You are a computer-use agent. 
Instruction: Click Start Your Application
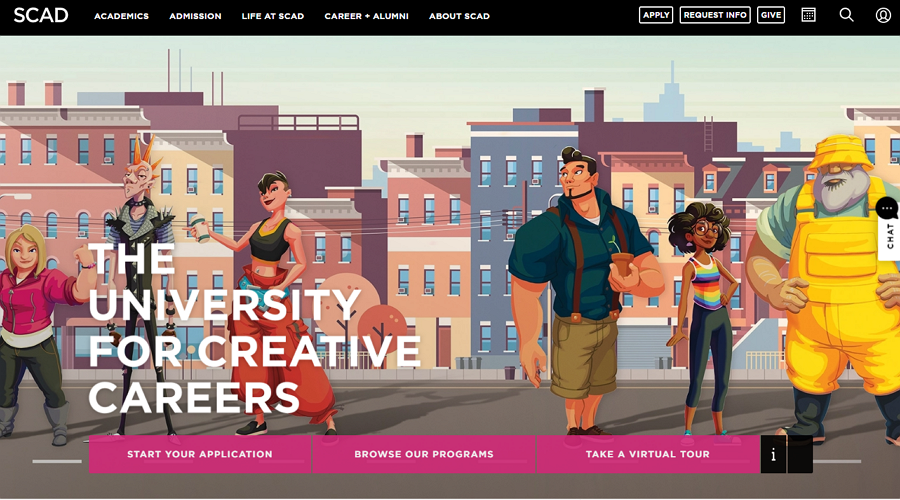[x=200, y=454]
